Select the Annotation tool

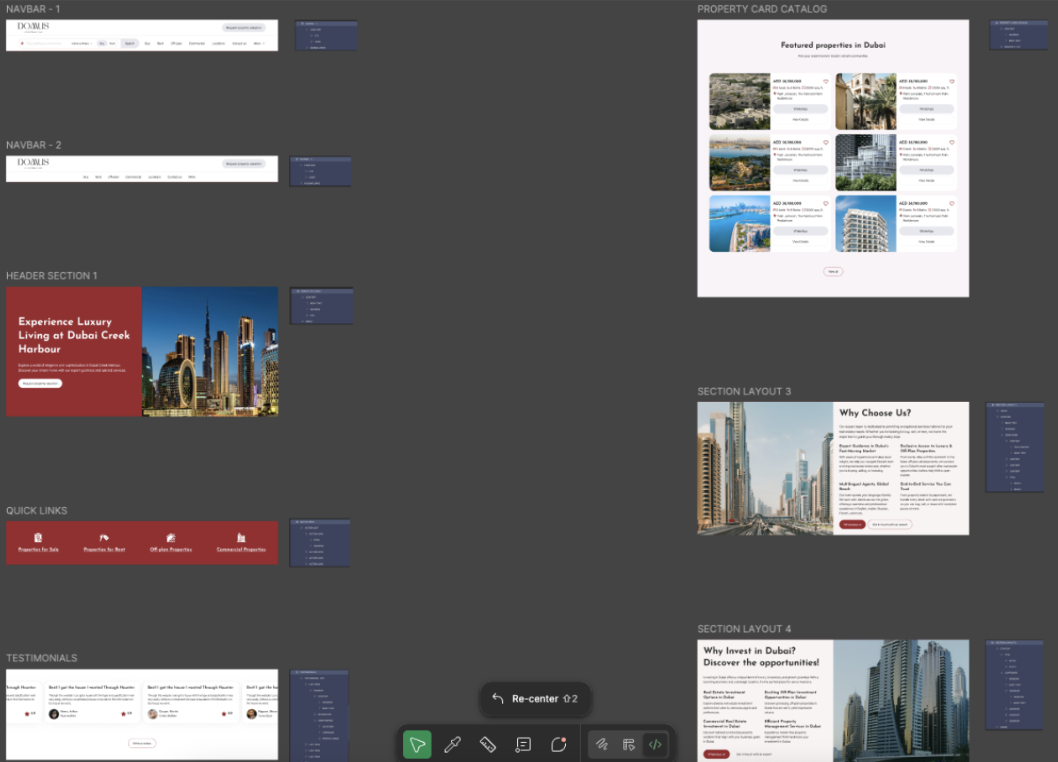pos(523,744)
